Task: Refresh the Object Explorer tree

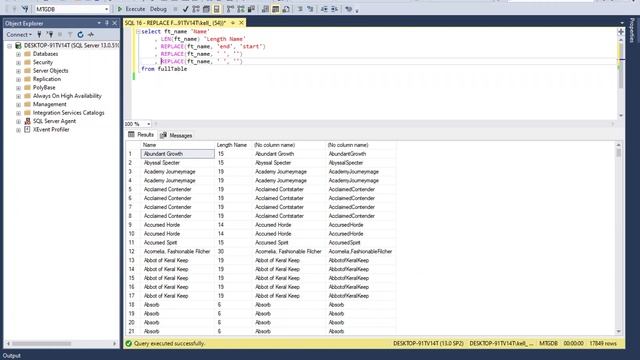Action: click(80, 35)
